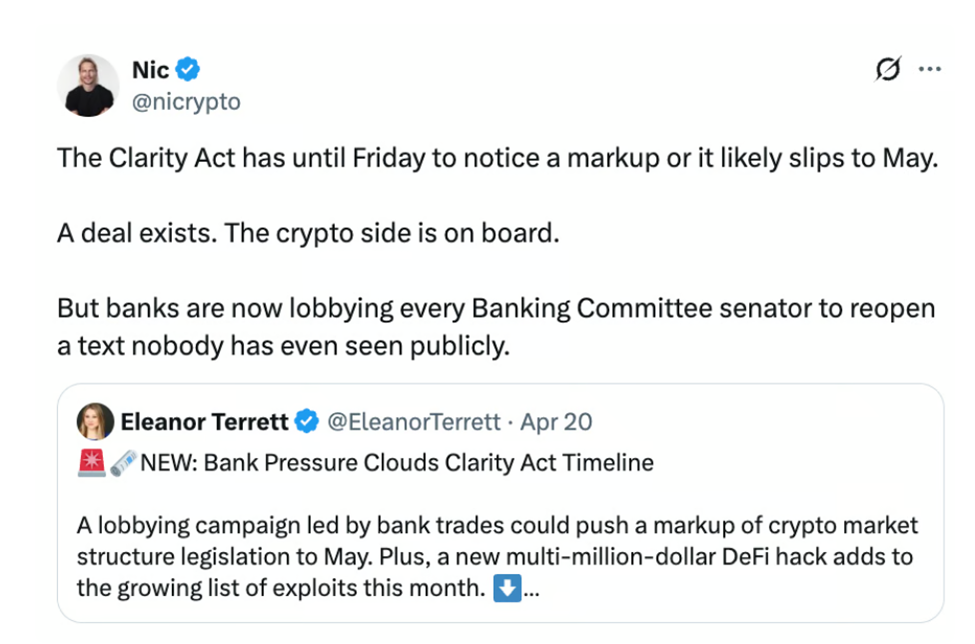Expand the truncated quoted post ellipsis

point(531,589)
